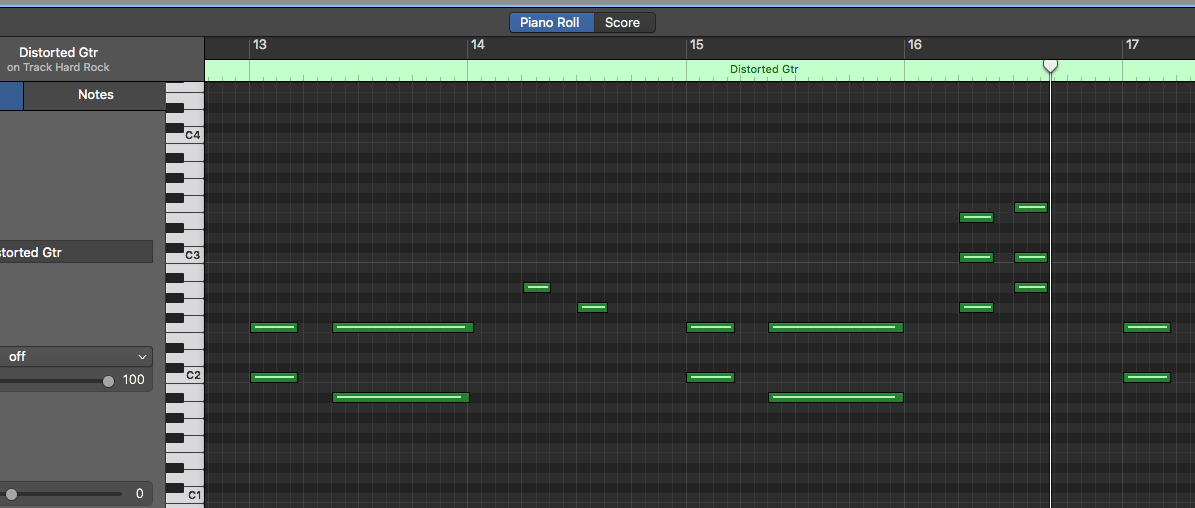1195x508 pixels.
Task: Select the lowest long note ending at bar 16
Action: tap(835, 398)
